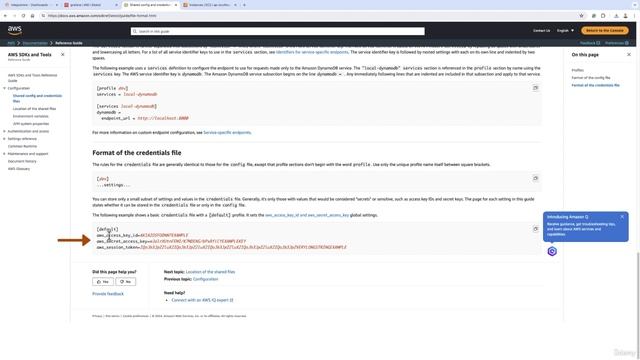Screen dimensions: 640x360
Task: Open the Contact Us link
Action: tap(541, 31)
